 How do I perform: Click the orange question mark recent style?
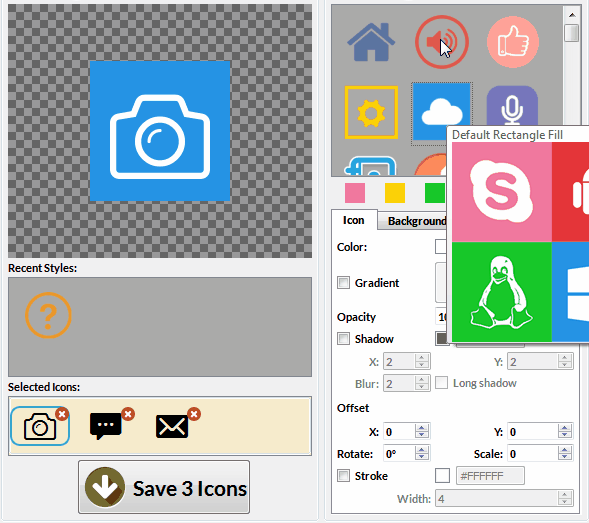(x=48, y=315)
